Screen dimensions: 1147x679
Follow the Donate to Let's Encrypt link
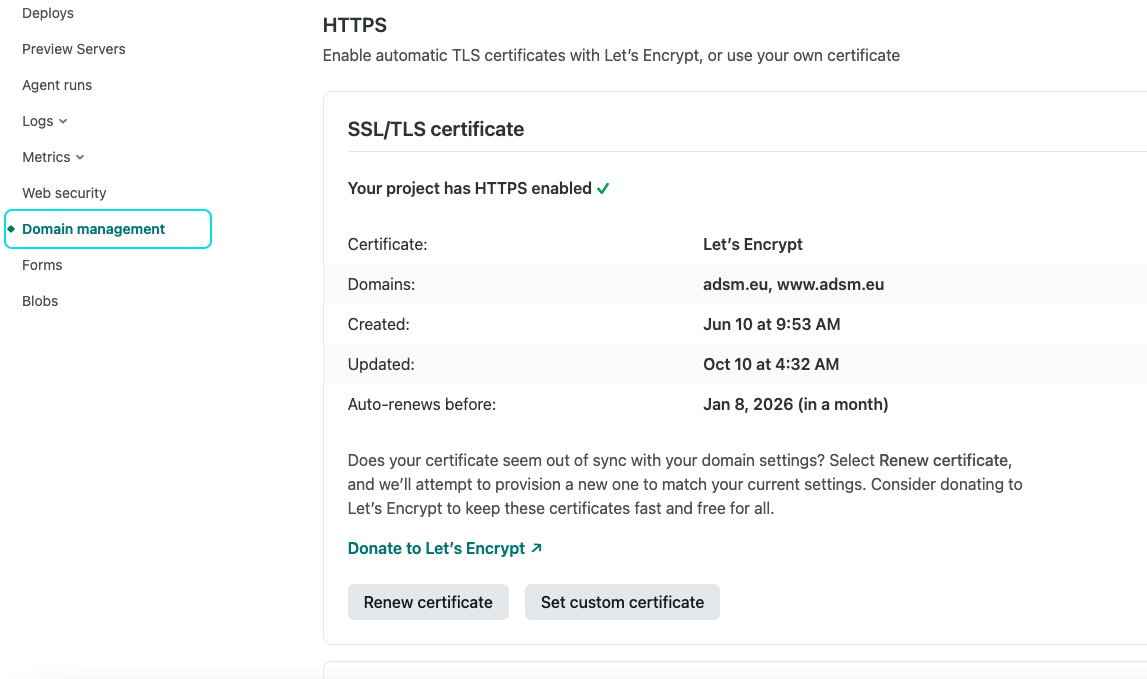[x=436, y=548]
